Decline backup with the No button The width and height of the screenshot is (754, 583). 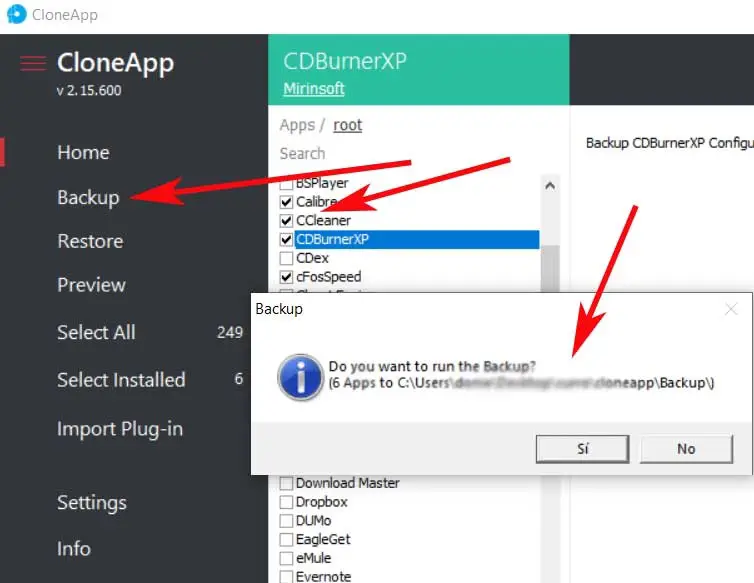[686, 449]
